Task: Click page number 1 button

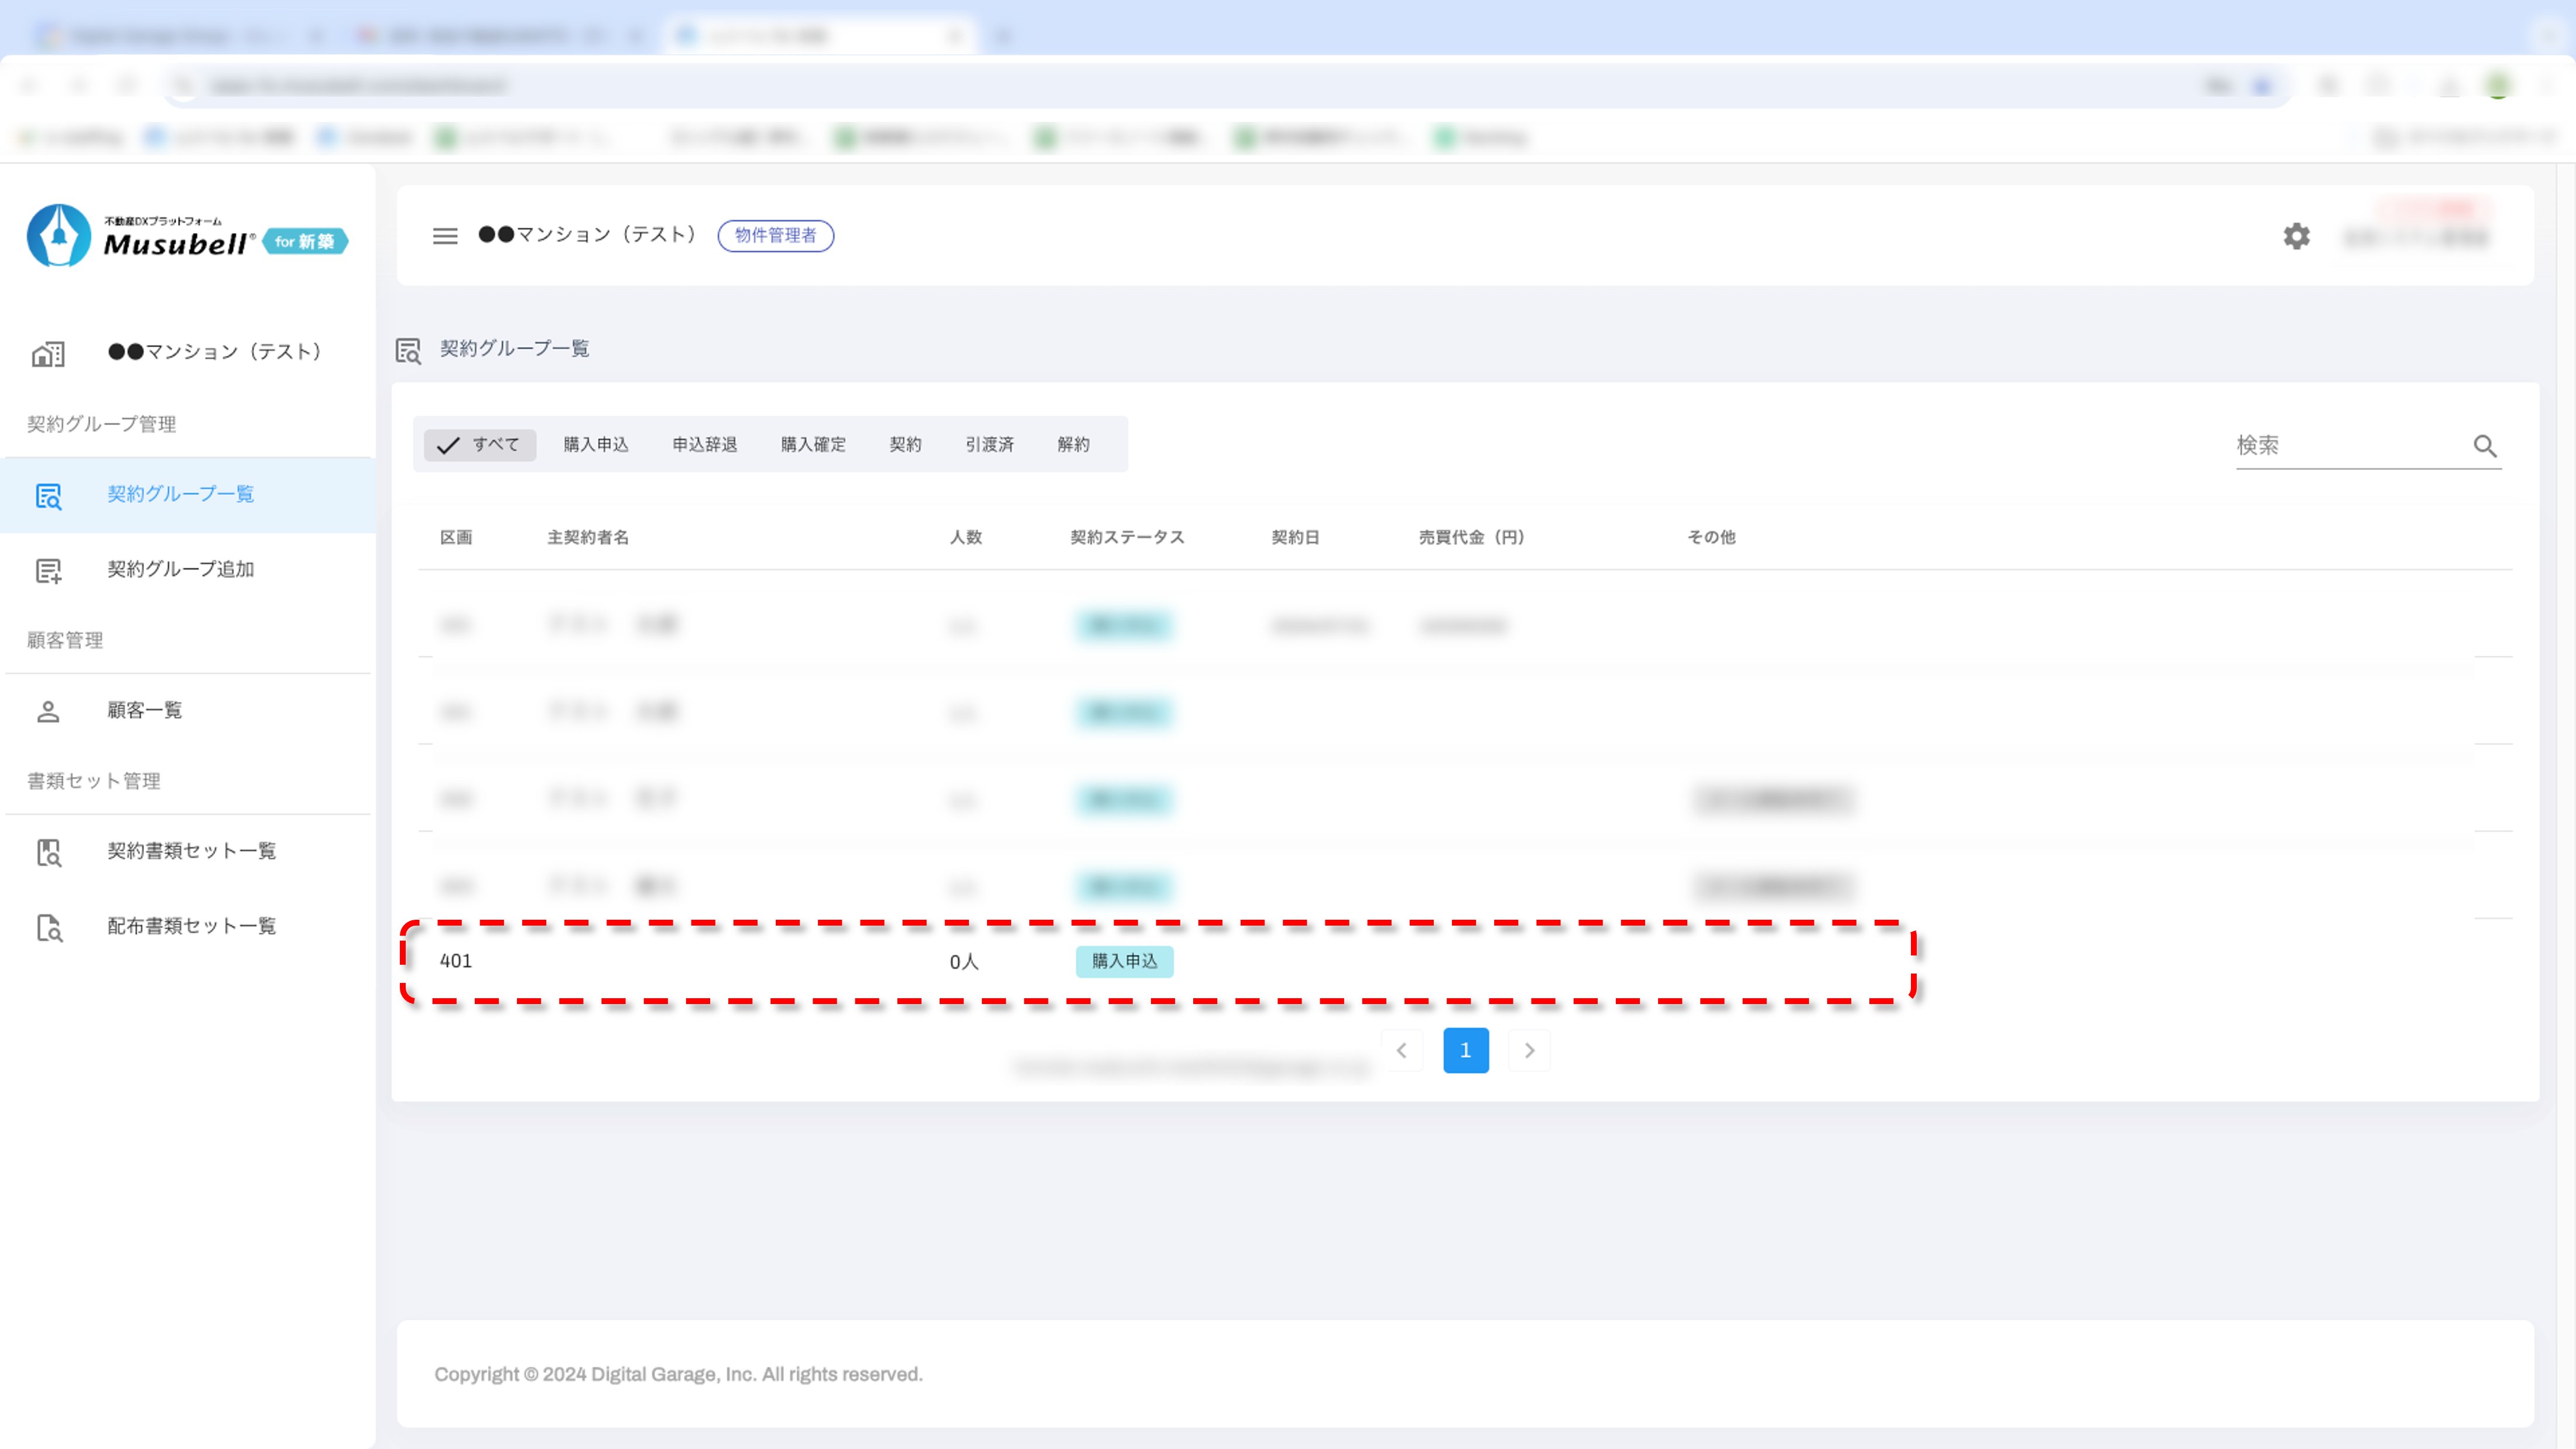Action: pyautogui.click(x=1465, y=1050)
